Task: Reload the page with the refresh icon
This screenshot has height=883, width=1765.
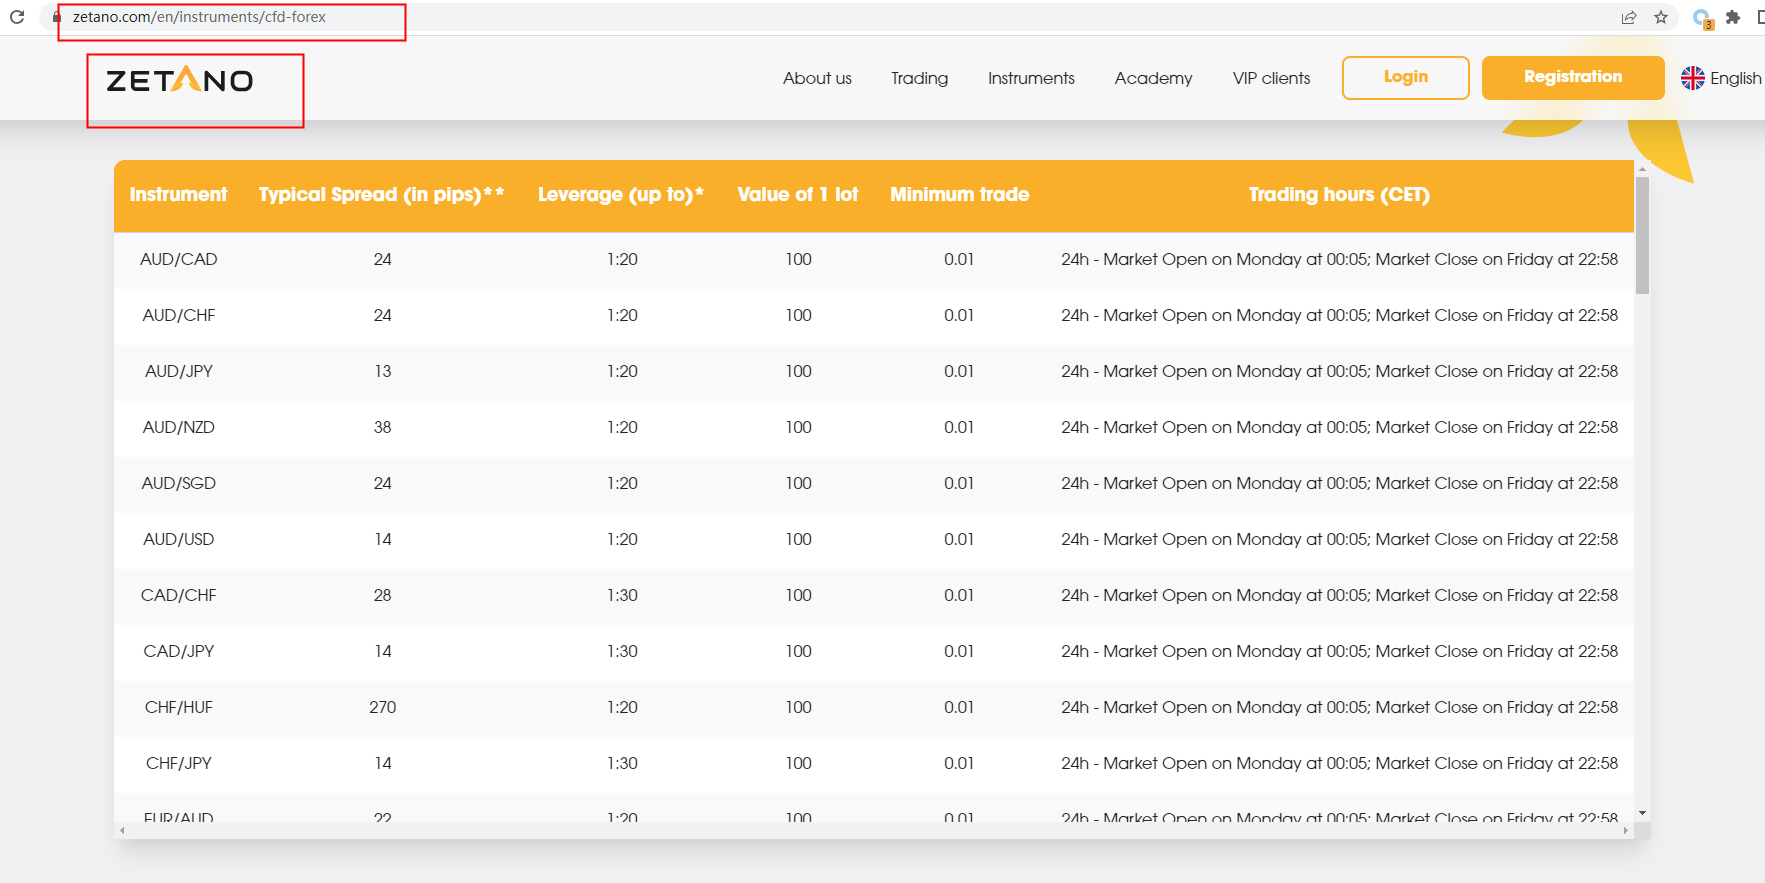Action: click(17, 17)
